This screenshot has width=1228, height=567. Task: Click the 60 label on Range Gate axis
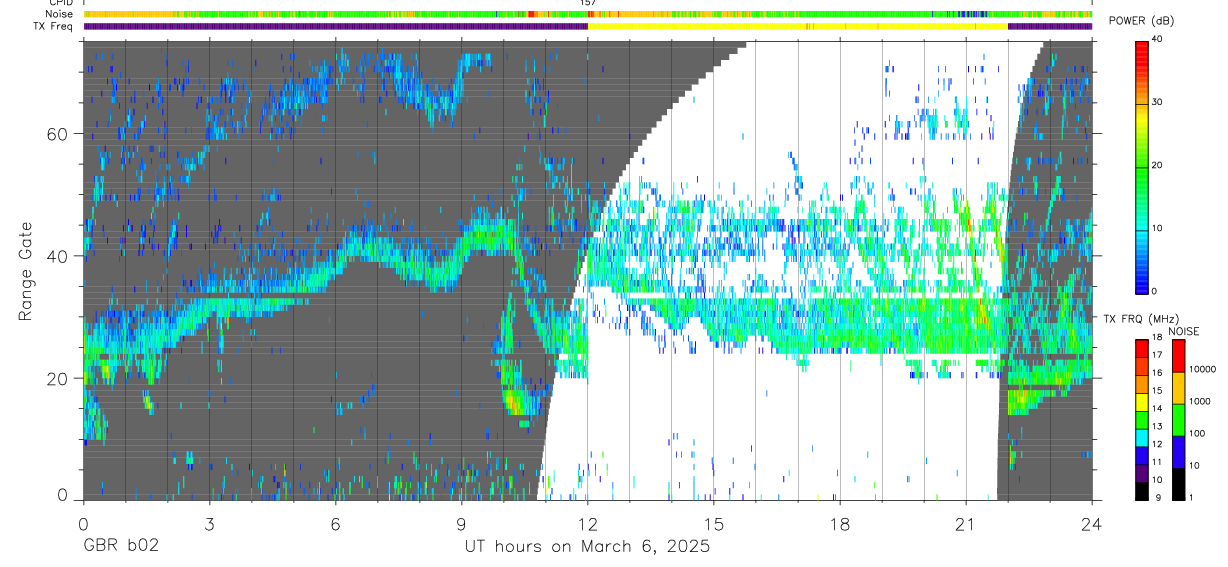59,134
